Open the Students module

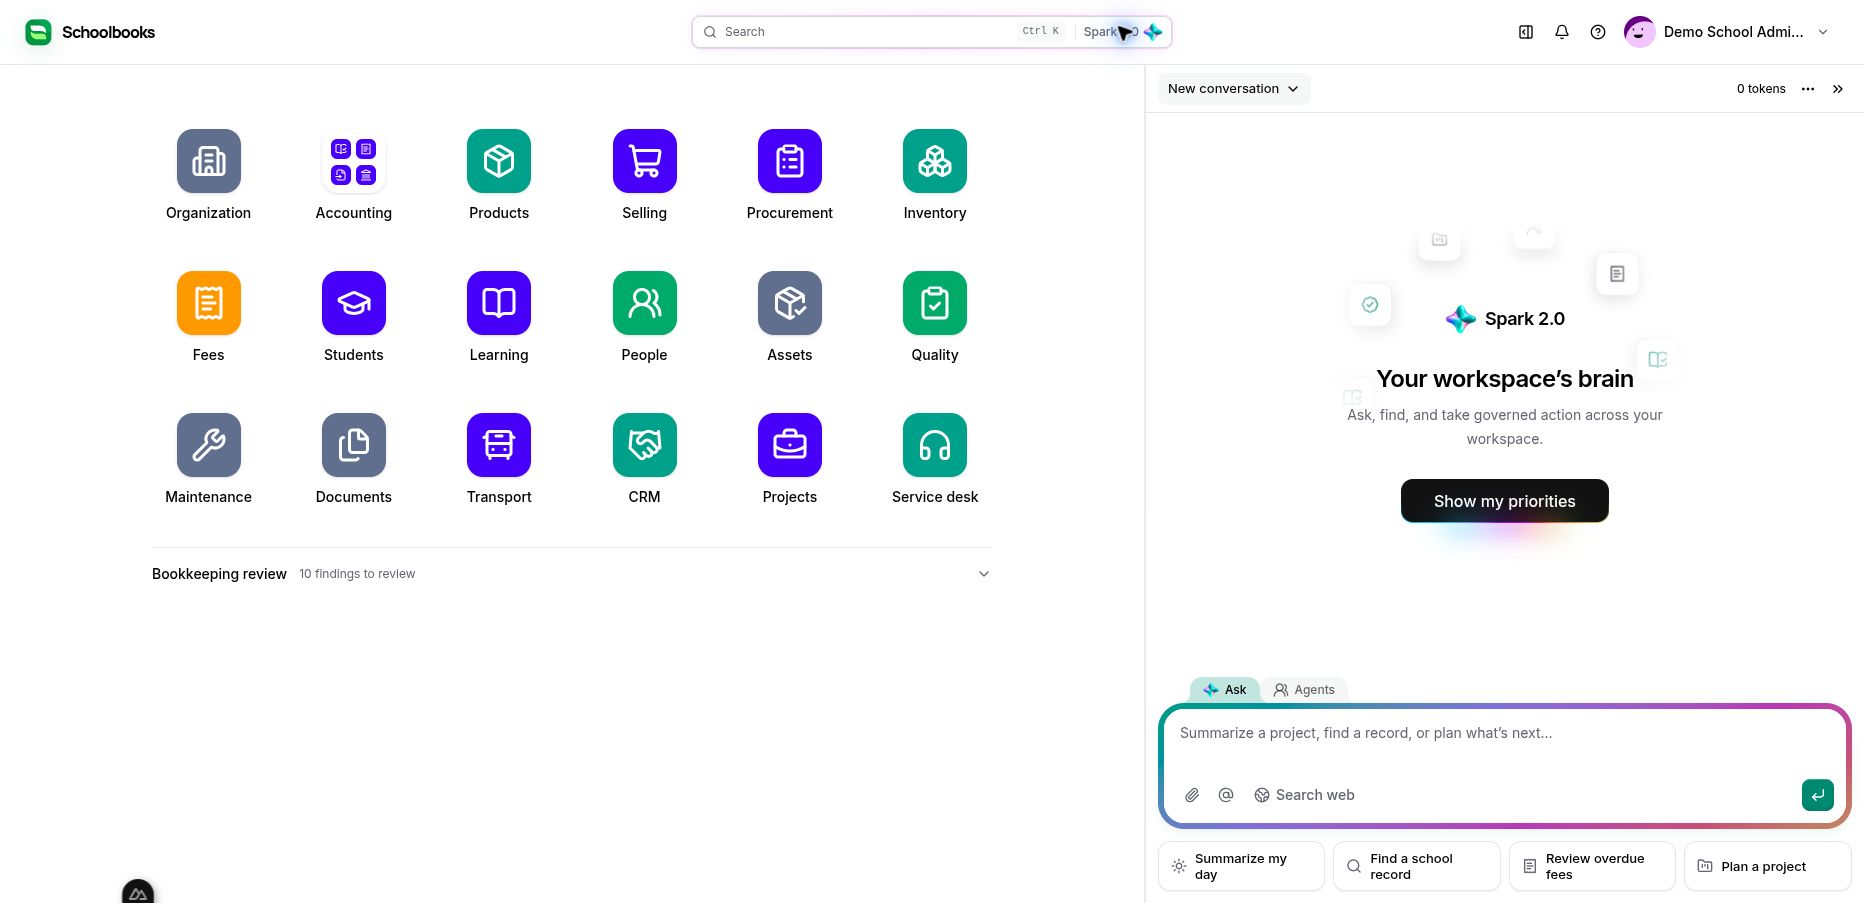point(354,303)
